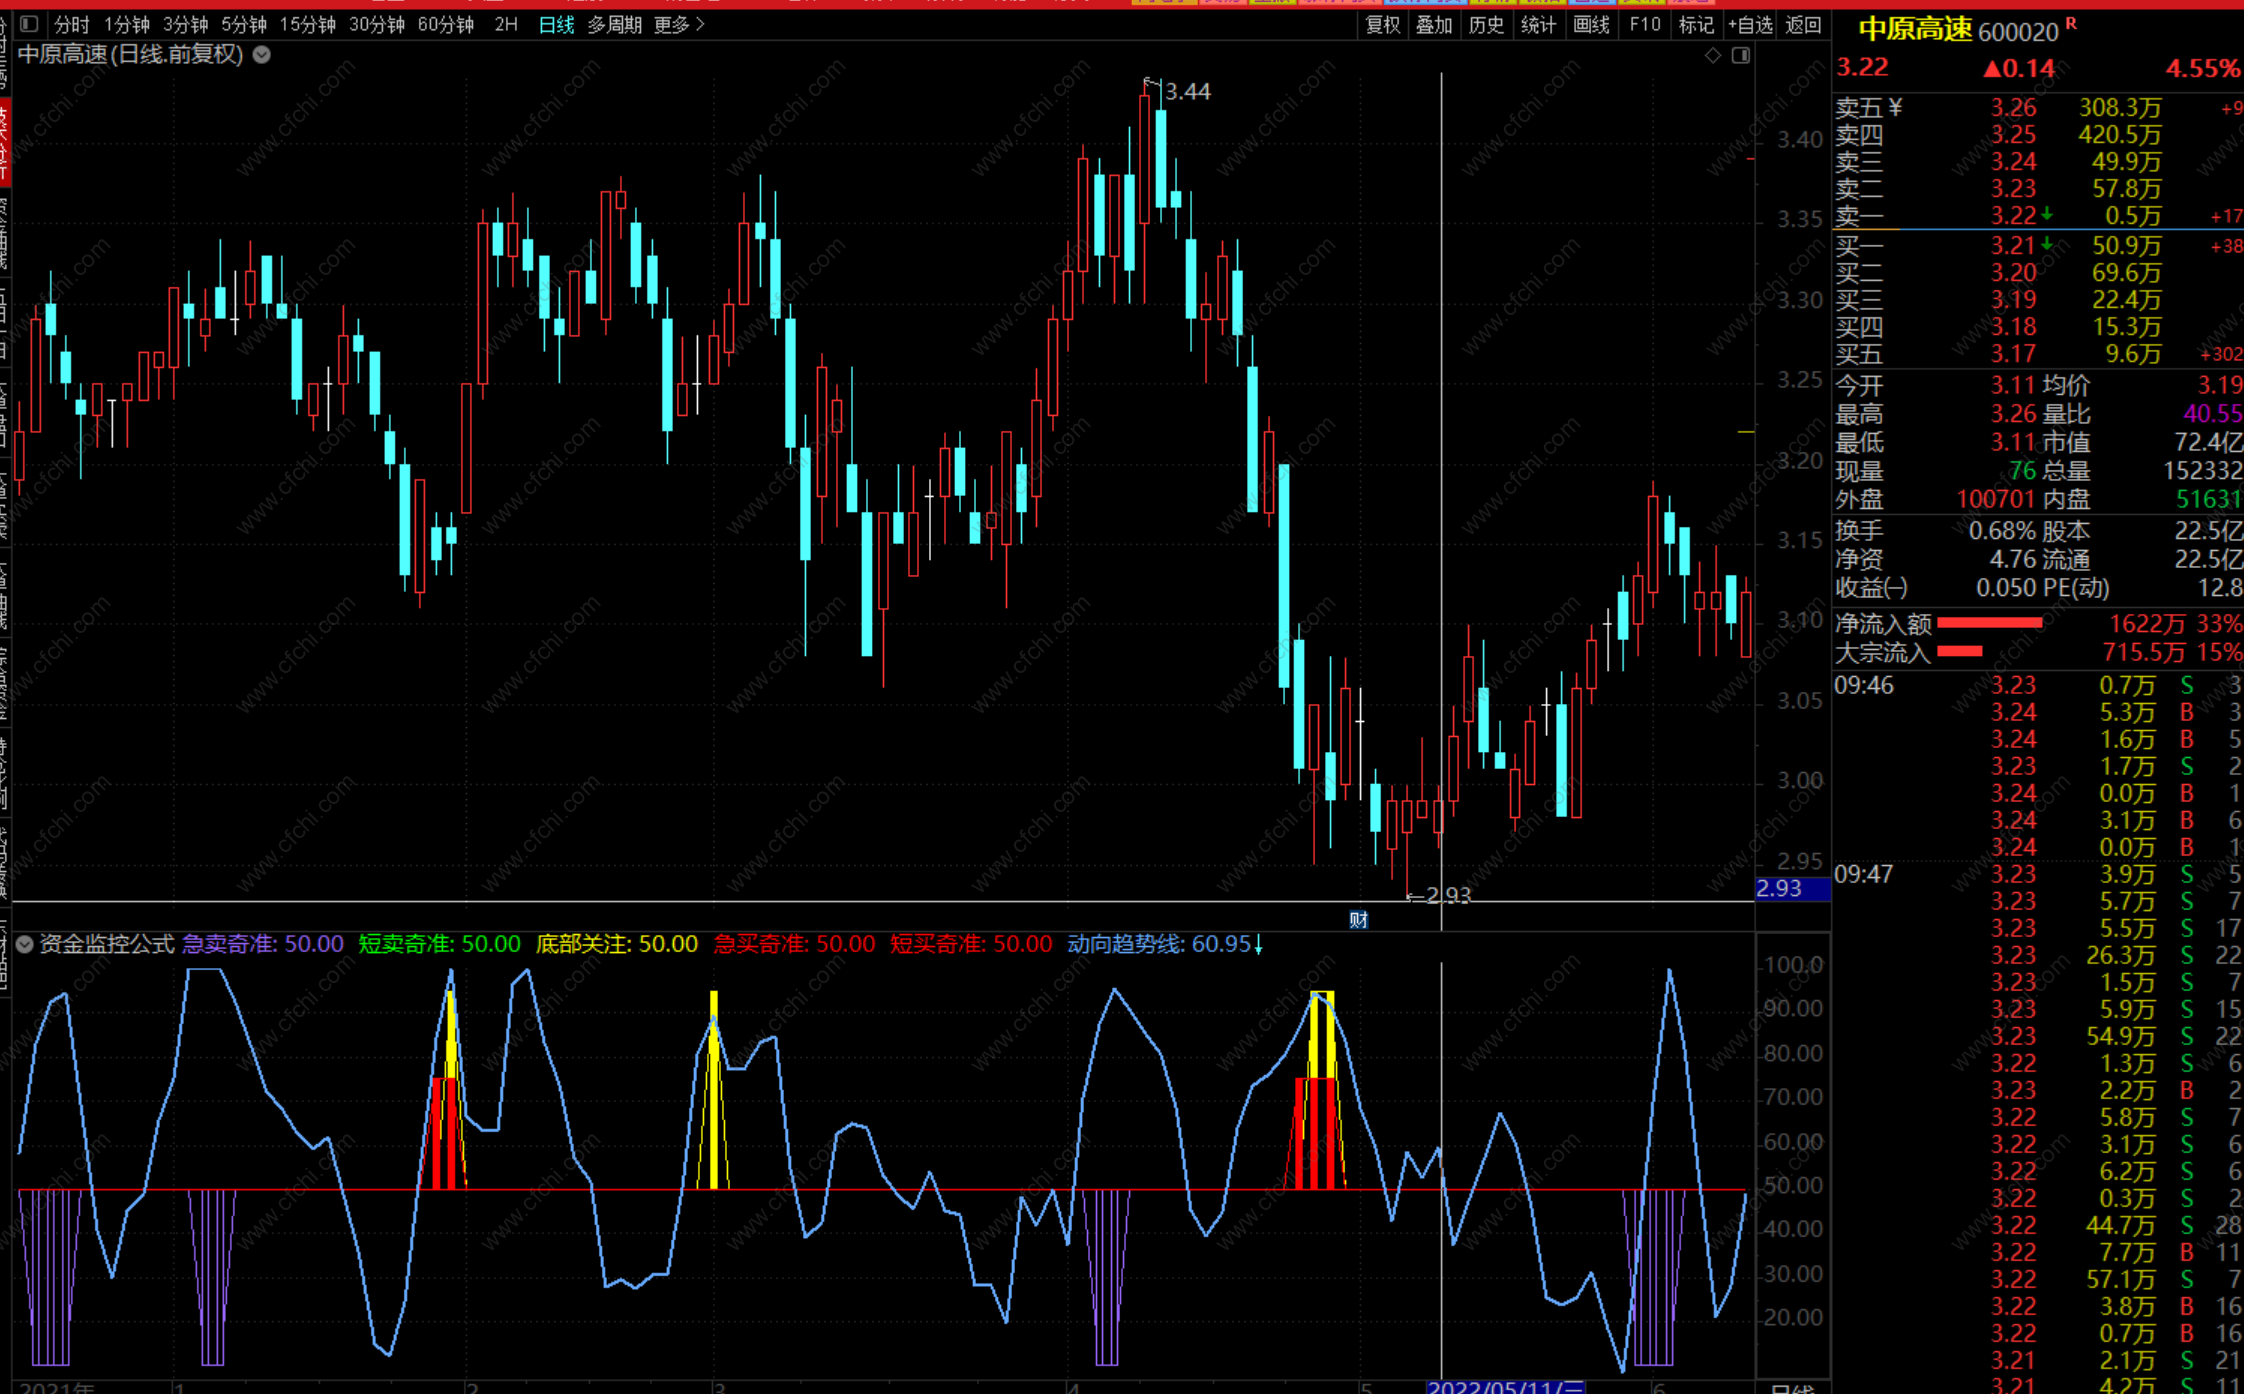Viewport: 2244px width, 1394px height.
Task: Toggle right panel icon beside the diamond
Action: click(1741, 55)
